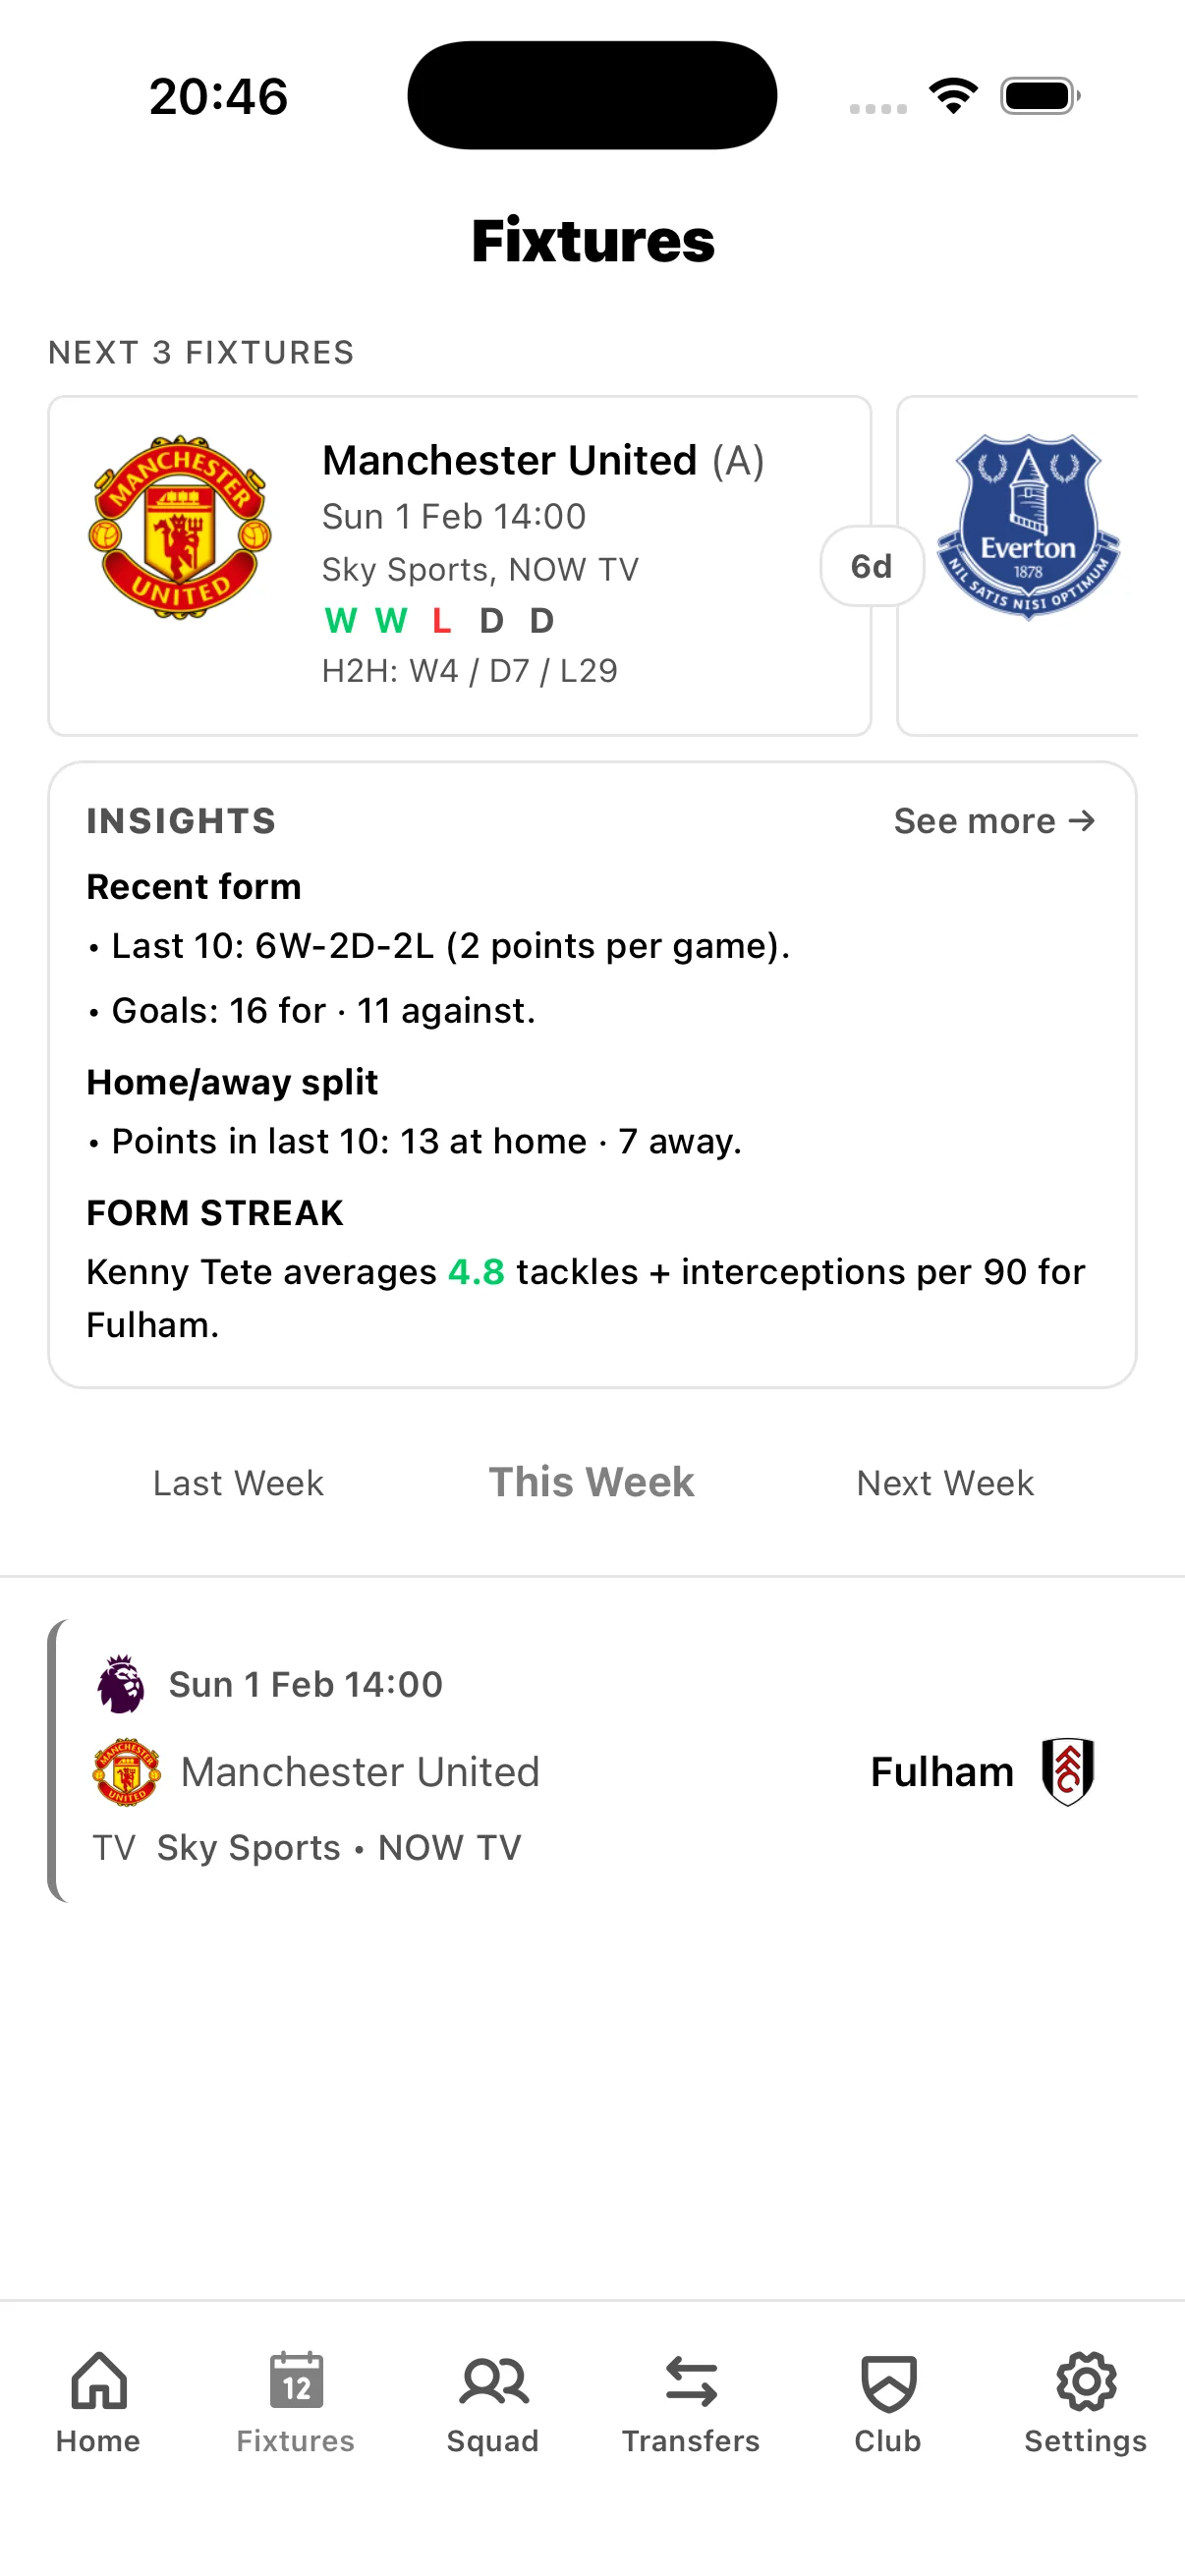The height and width of the screenshot is (2576, 1185).
Task: Switch to the Next Week tab
Action: pyautogui.click(x=943, y=1483)
